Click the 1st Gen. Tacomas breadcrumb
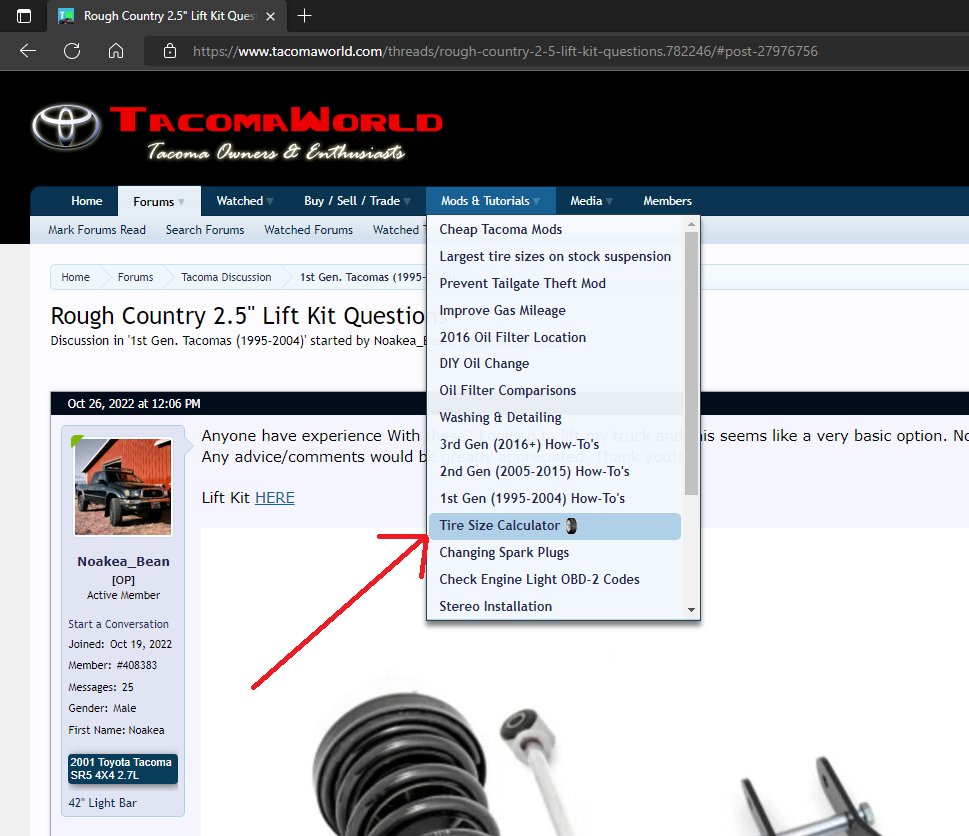The width and height of the screenshot is (969, 836). [362, 277]
